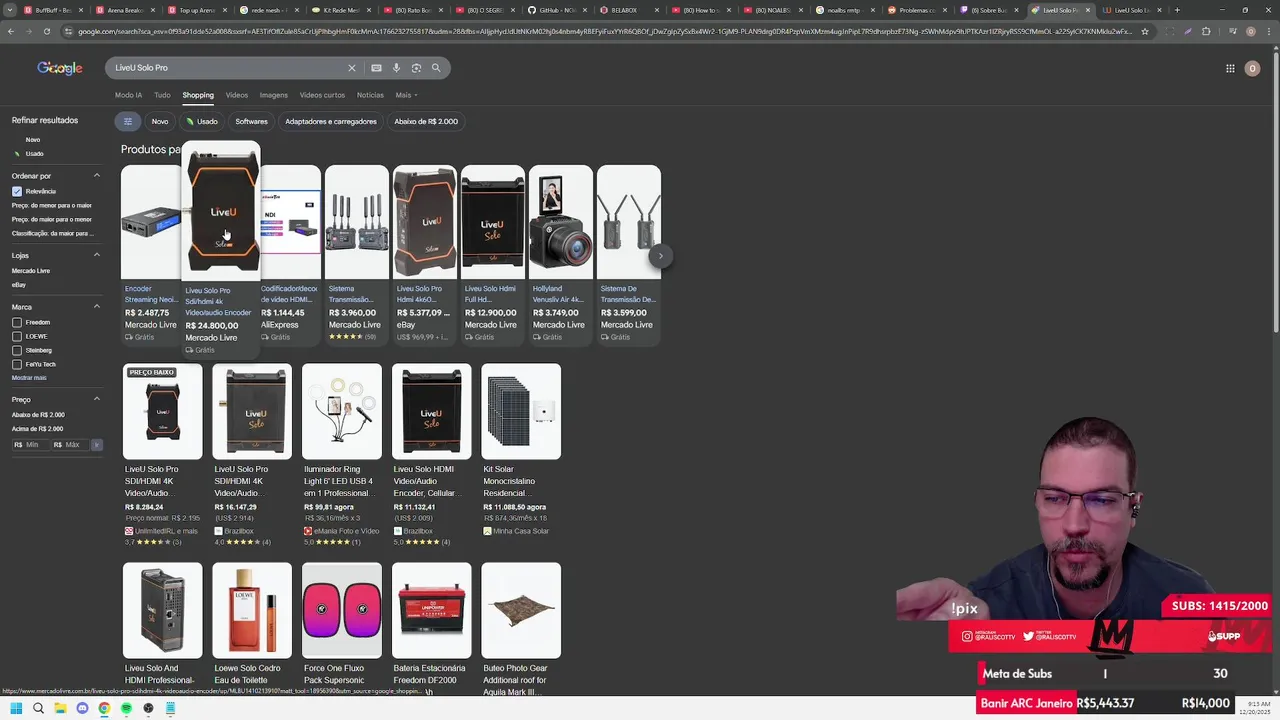This screenshot has width=1280, height=720.
Task: Start voice search with the microphone icon
Action: pos(396,68)
